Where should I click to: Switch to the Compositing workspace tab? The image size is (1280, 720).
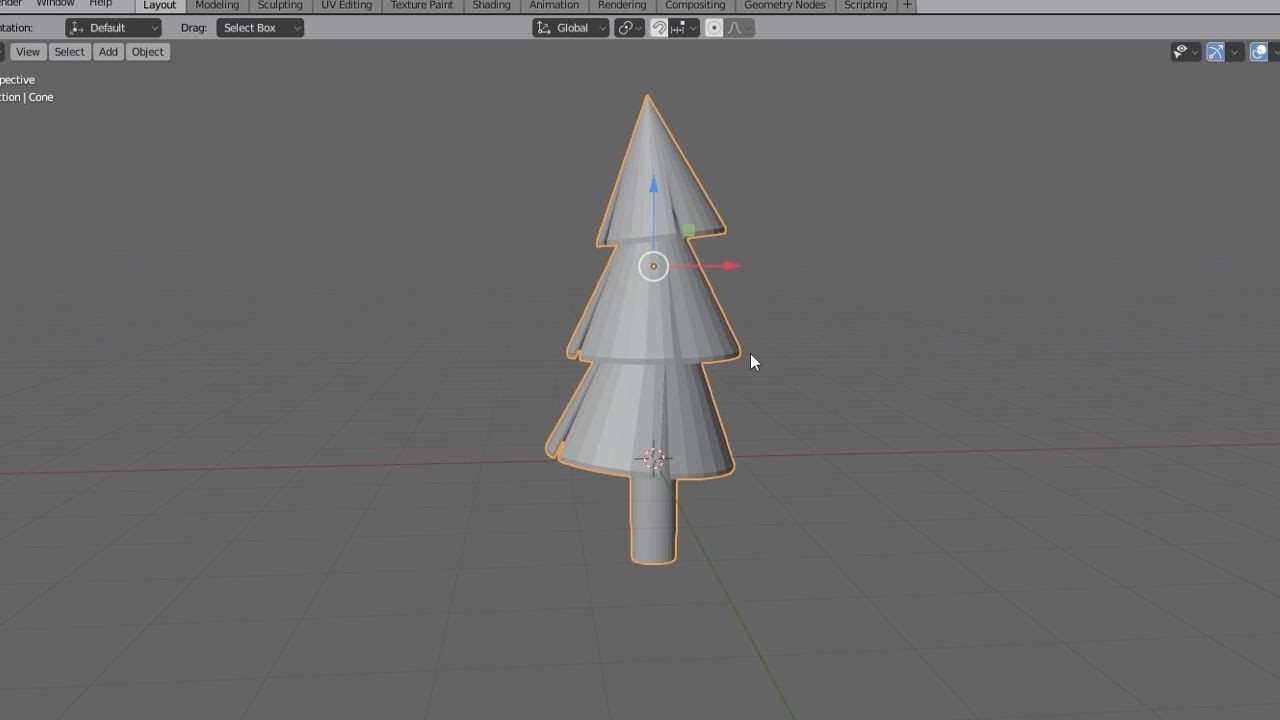(x=695, y=5)
